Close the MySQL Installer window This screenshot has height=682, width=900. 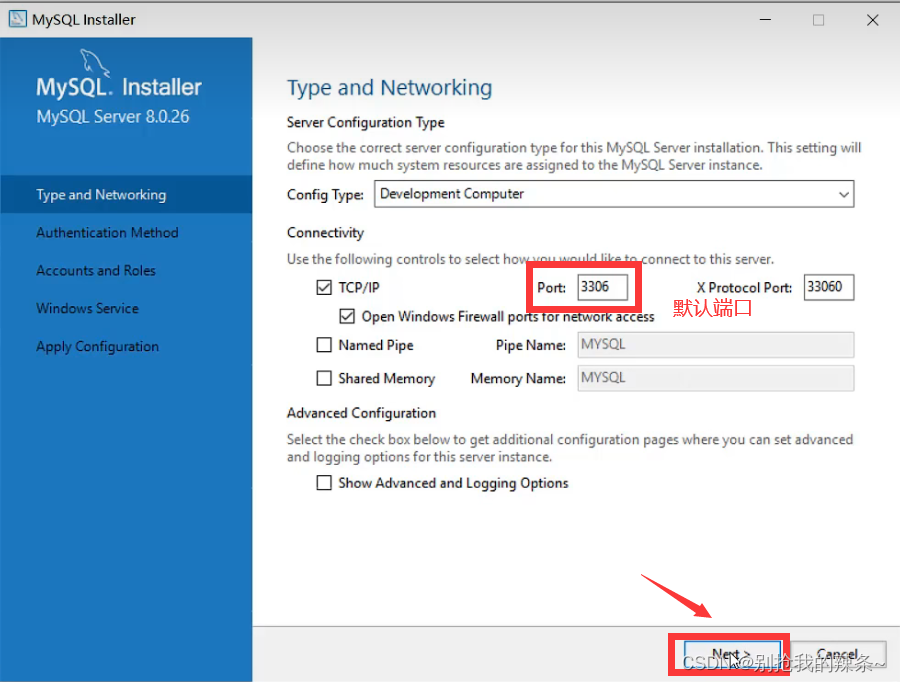coord(872,20)
